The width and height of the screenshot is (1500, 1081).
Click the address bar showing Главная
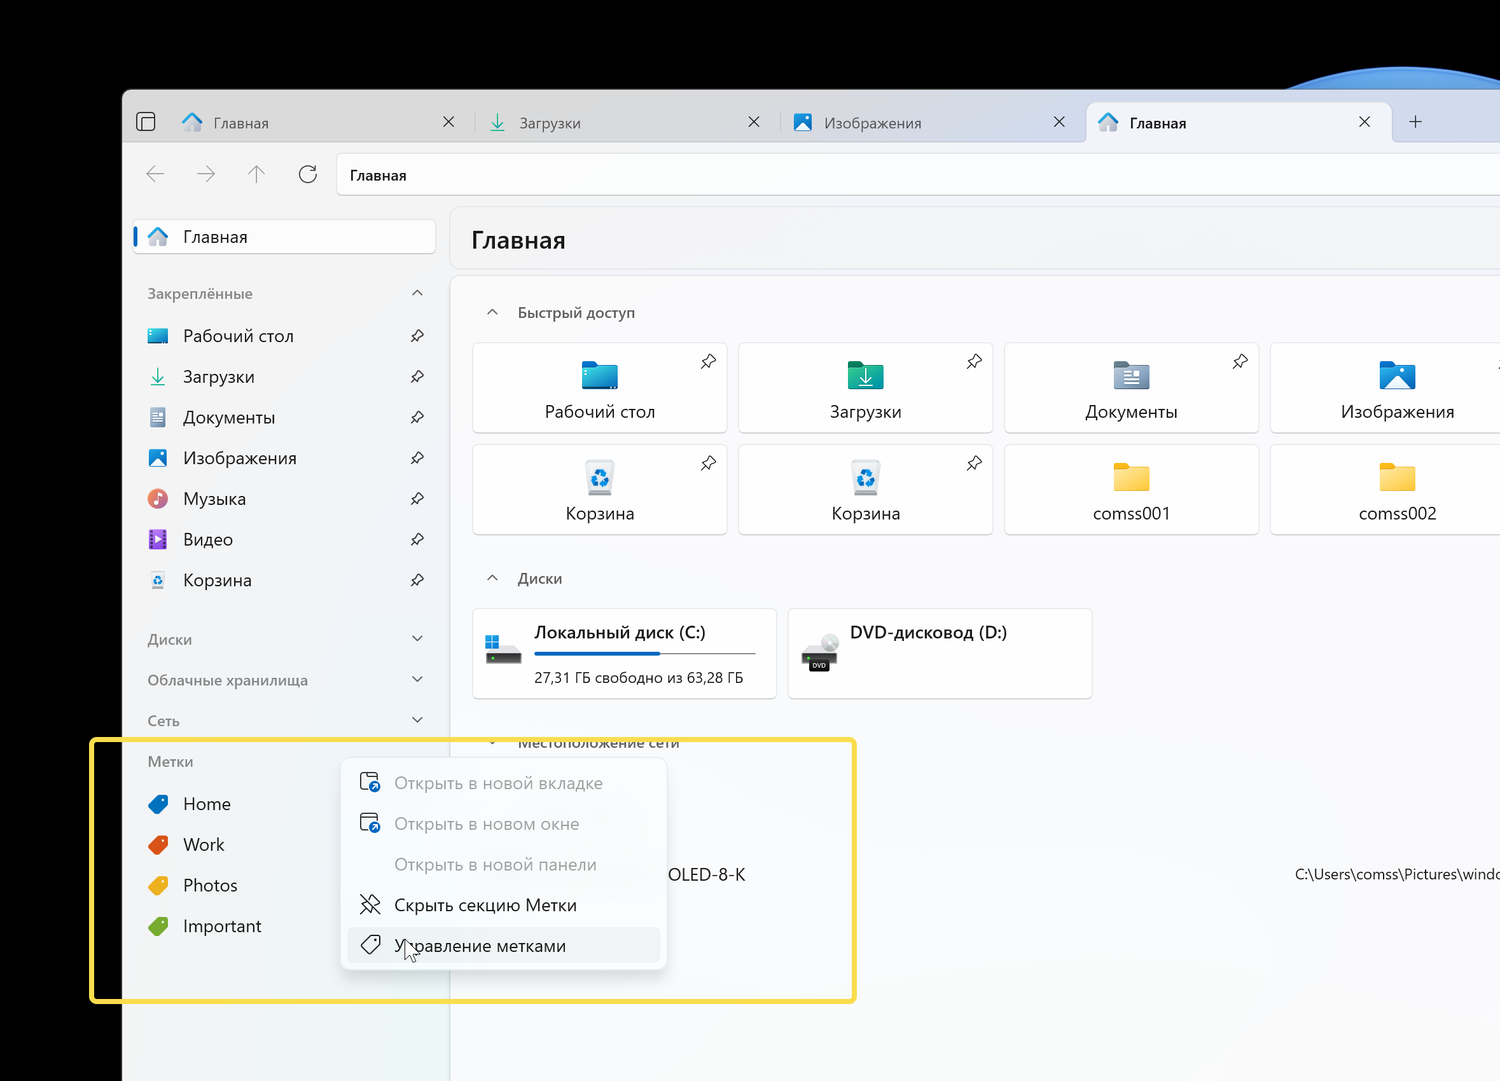[x=918, y=175]
